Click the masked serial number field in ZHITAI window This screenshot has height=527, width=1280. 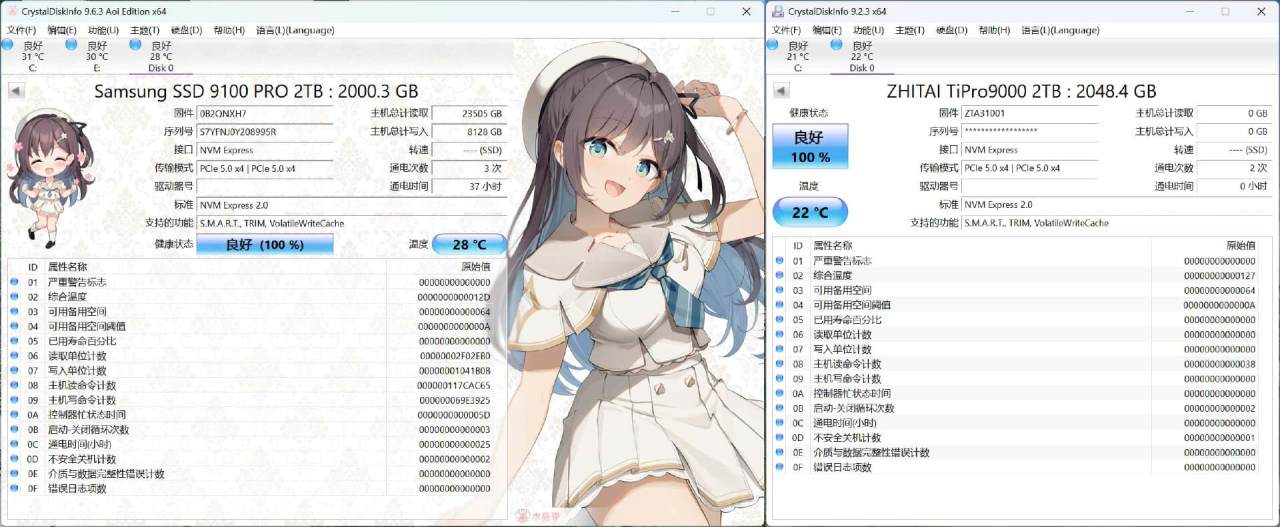1029,131
